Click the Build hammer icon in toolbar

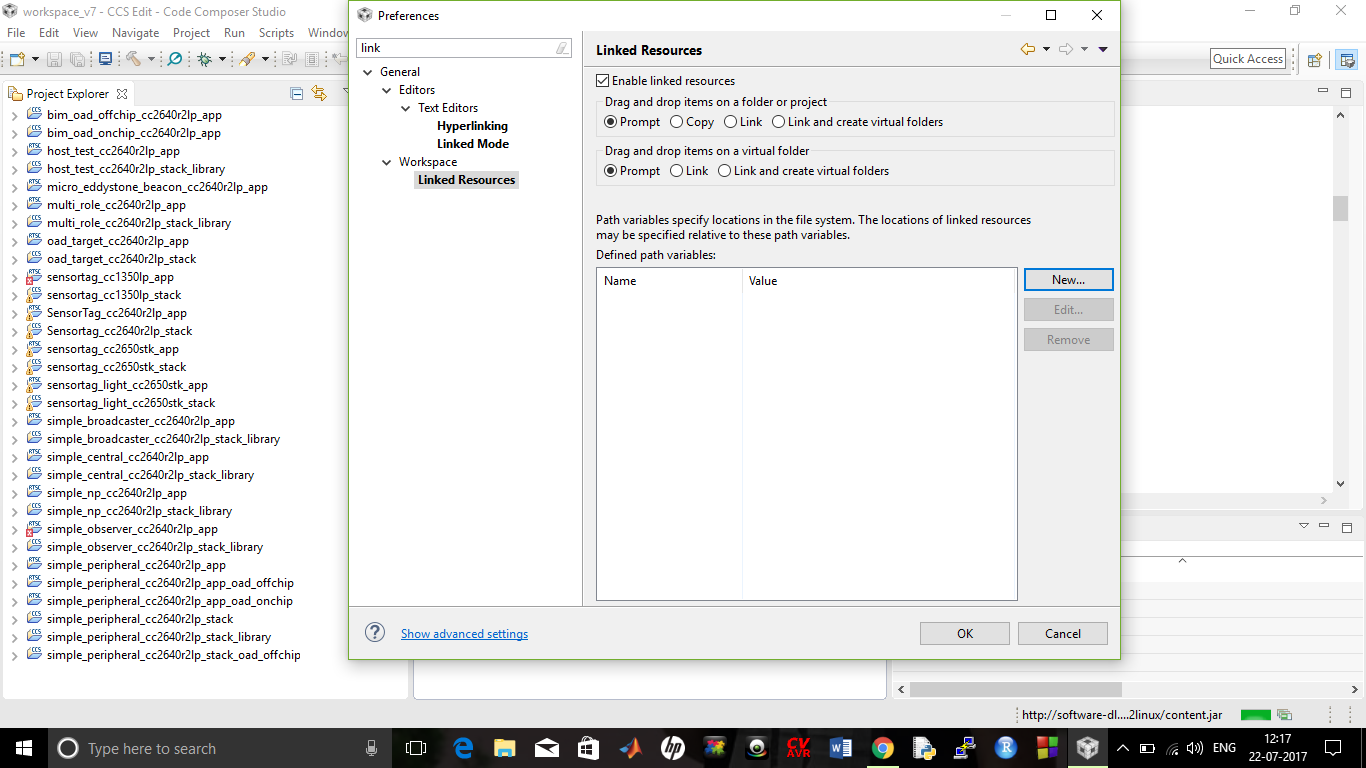[133, 59]
